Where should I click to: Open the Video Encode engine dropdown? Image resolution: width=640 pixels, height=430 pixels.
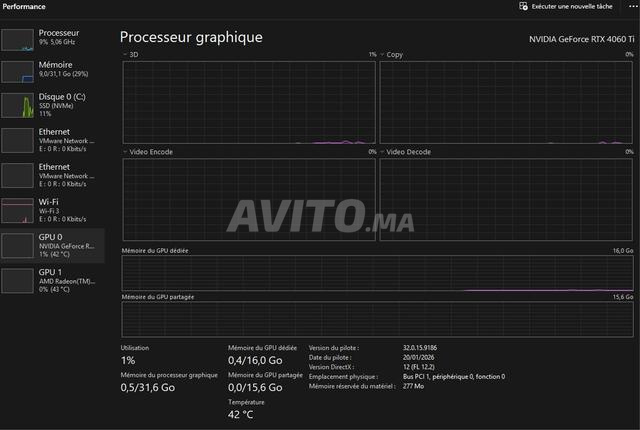(x=148, y=152)
